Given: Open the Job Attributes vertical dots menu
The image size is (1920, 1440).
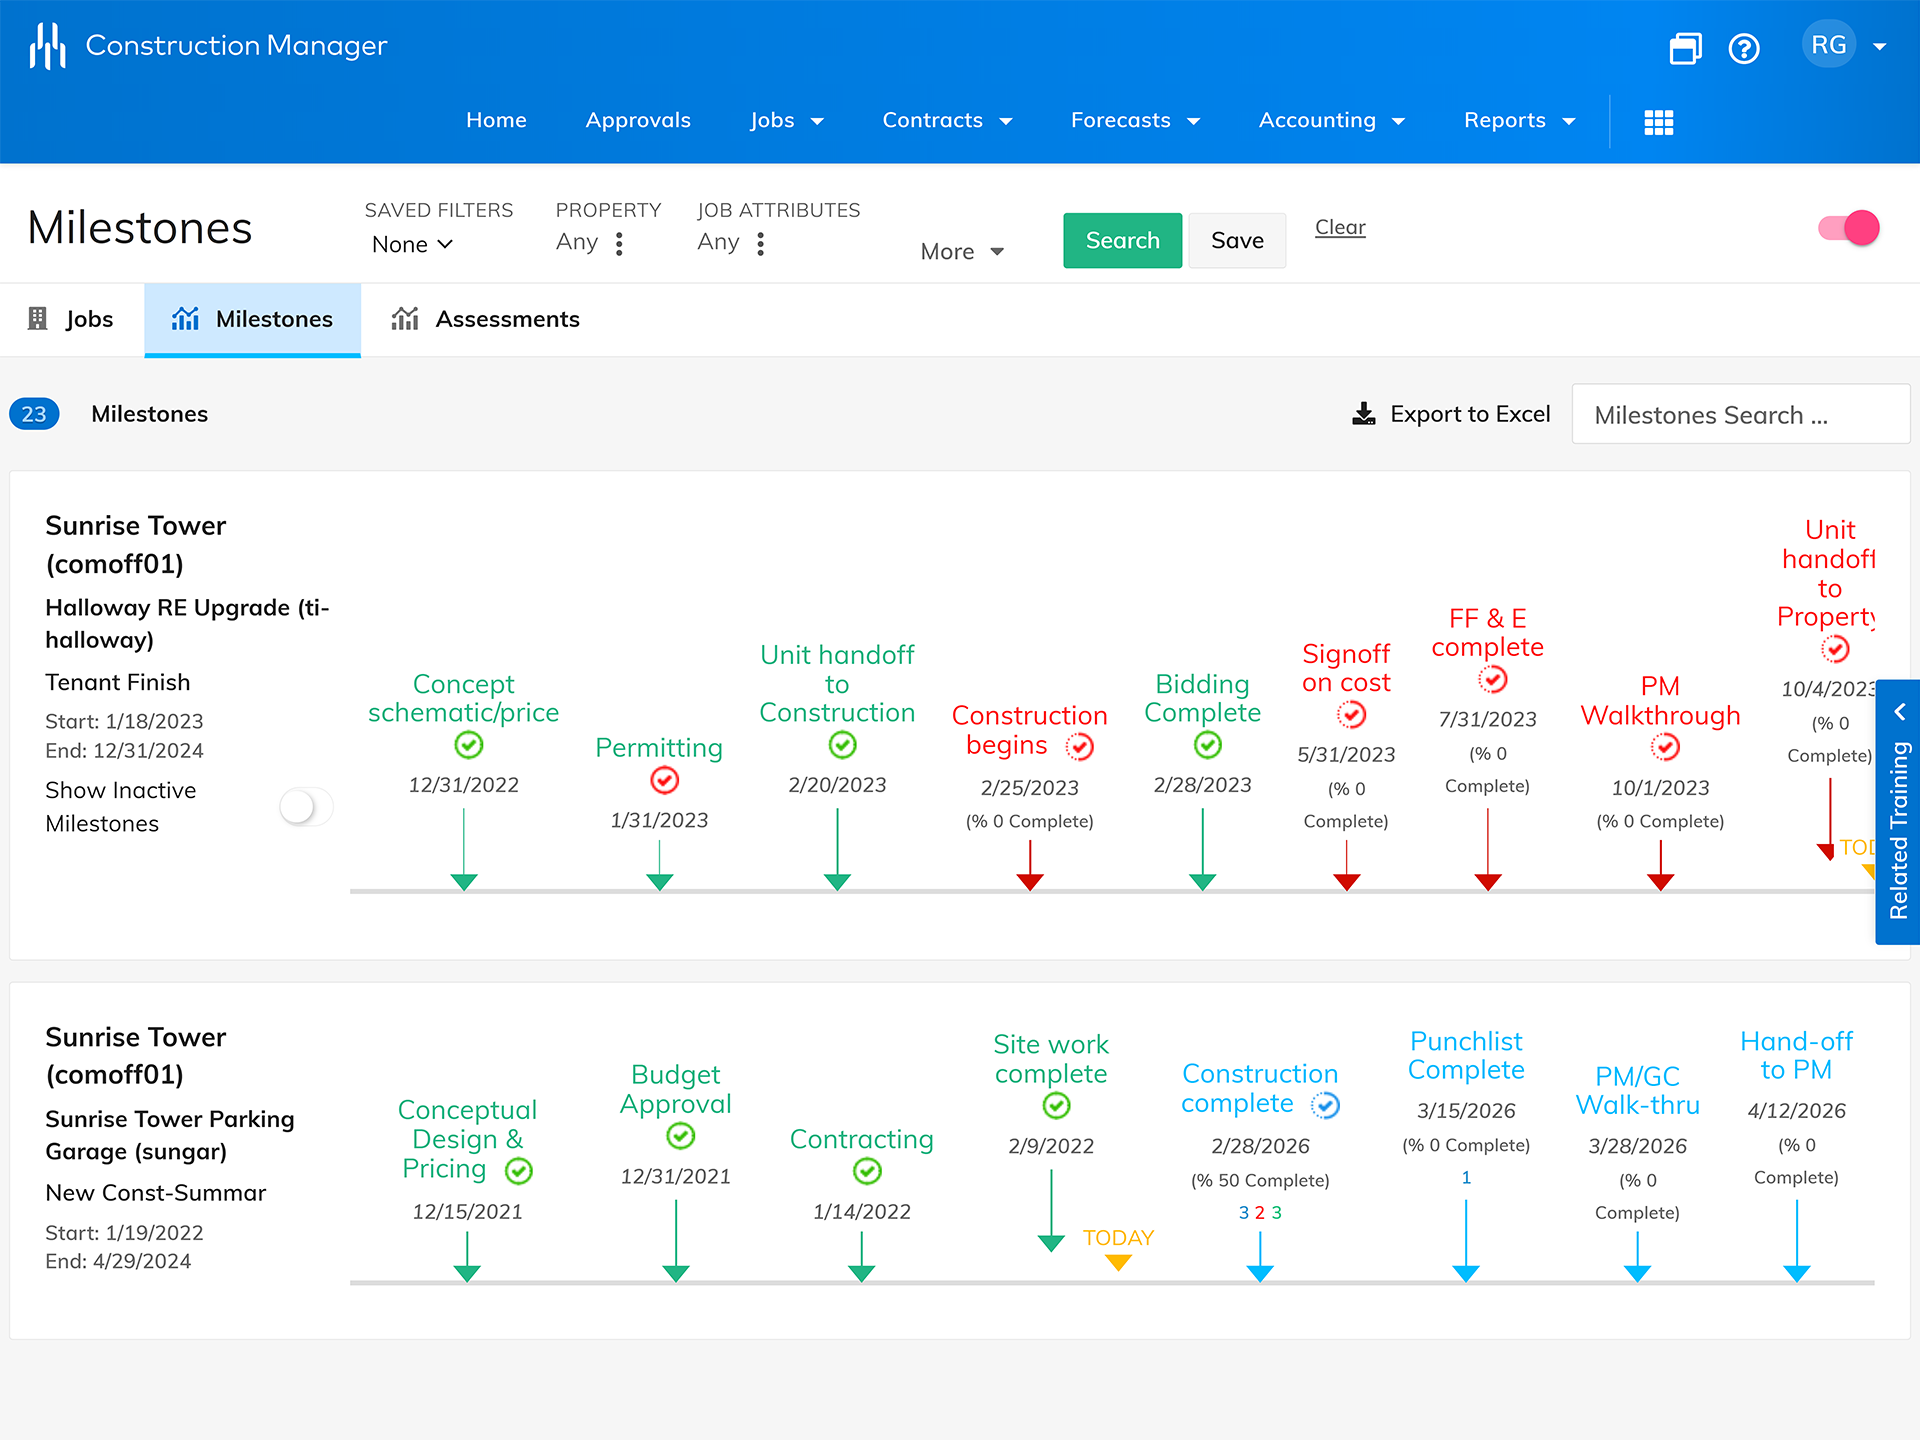Looking at the screenshot, I should pyautogui.click(x=761, y=244).
